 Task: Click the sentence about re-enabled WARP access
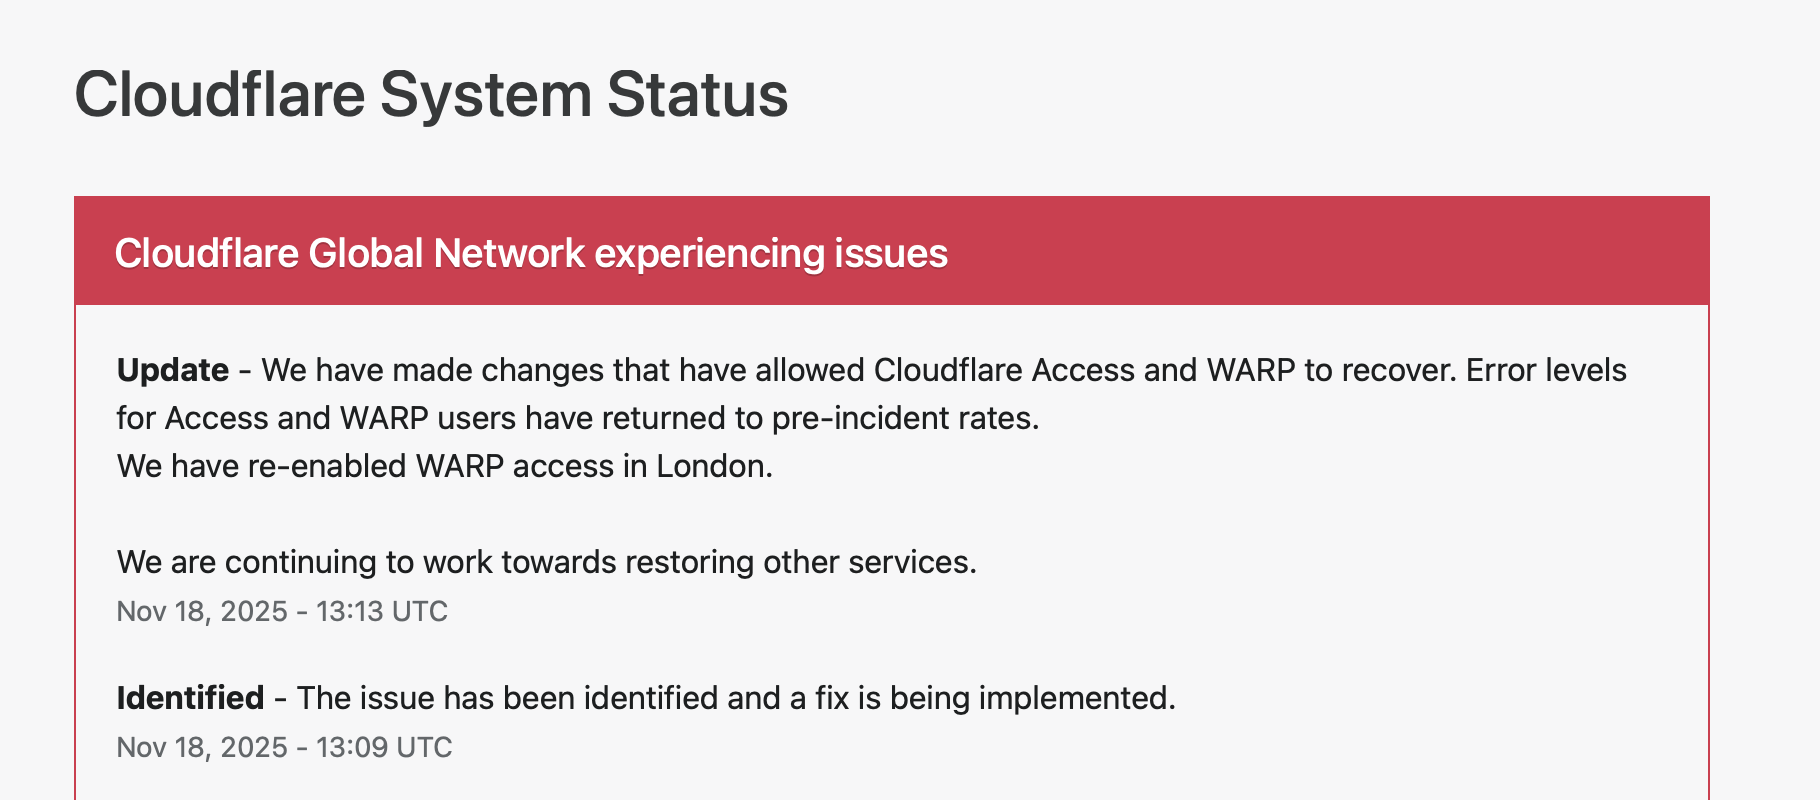click(x=444, y=466)
